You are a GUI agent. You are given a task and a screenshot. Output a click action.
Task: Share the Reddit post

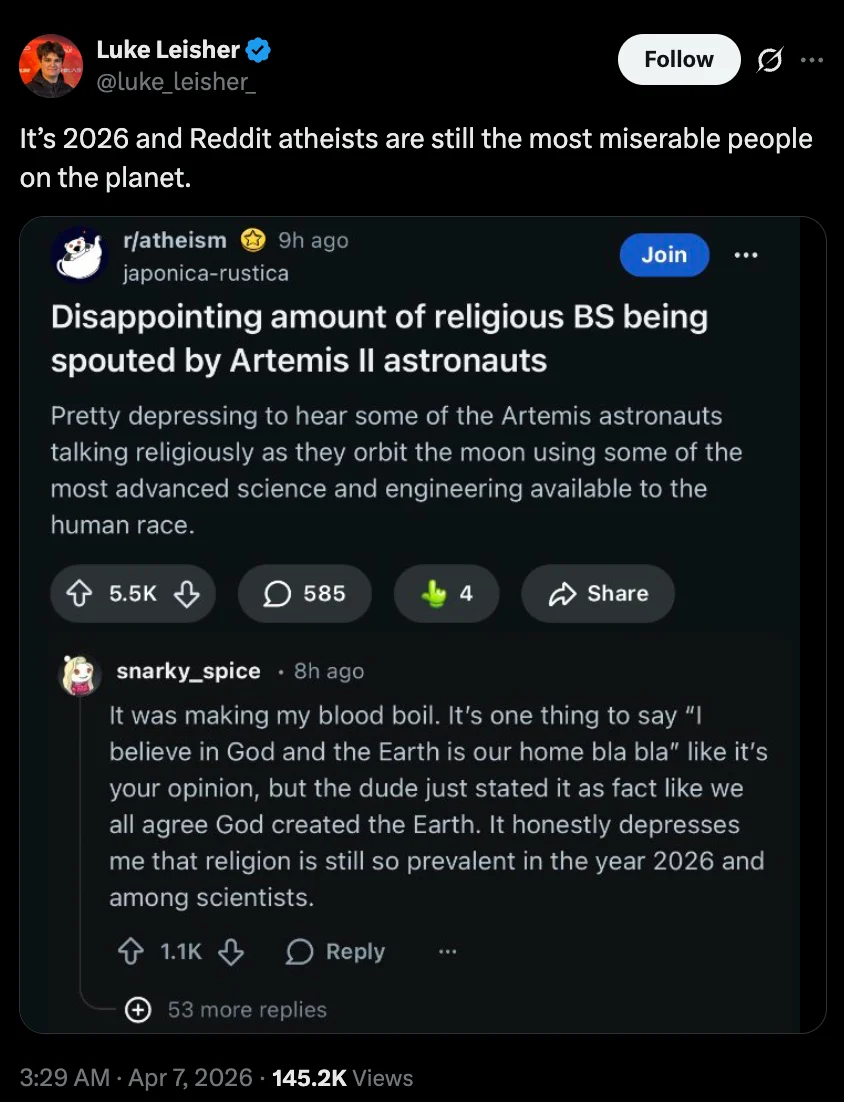coord(598,594)
